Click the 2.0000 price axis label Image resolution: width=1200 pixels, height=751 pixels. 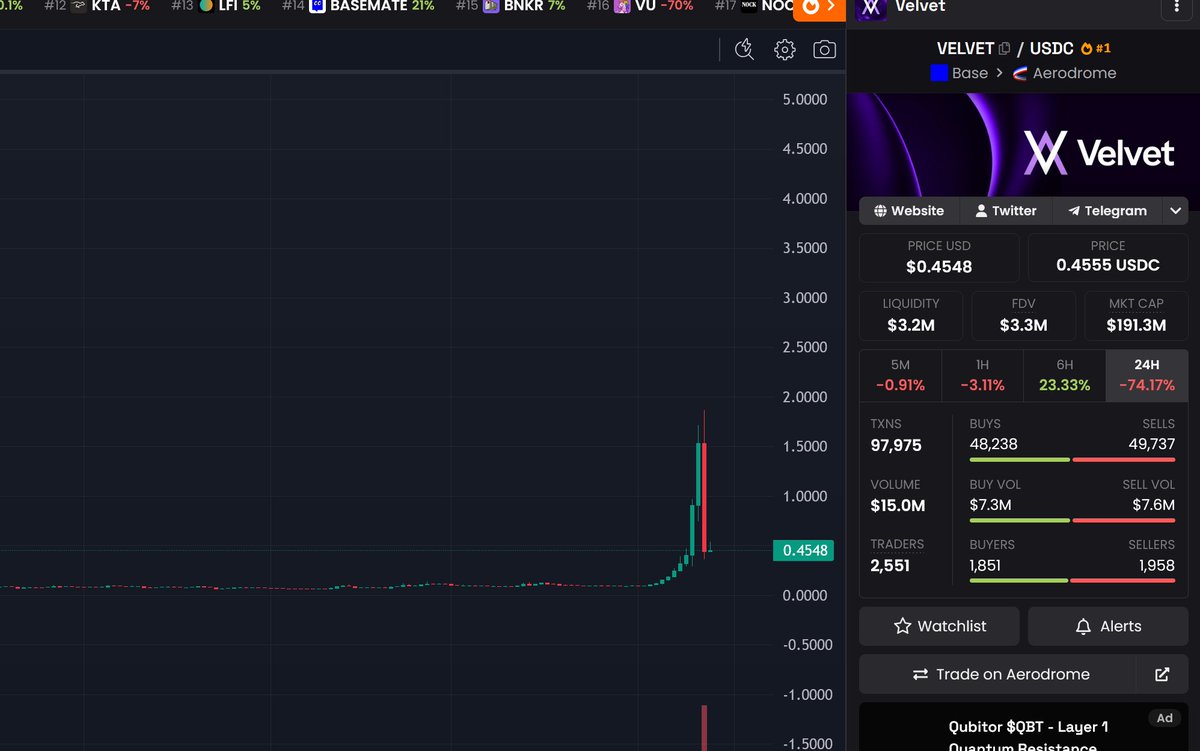(x=805, y=397)
